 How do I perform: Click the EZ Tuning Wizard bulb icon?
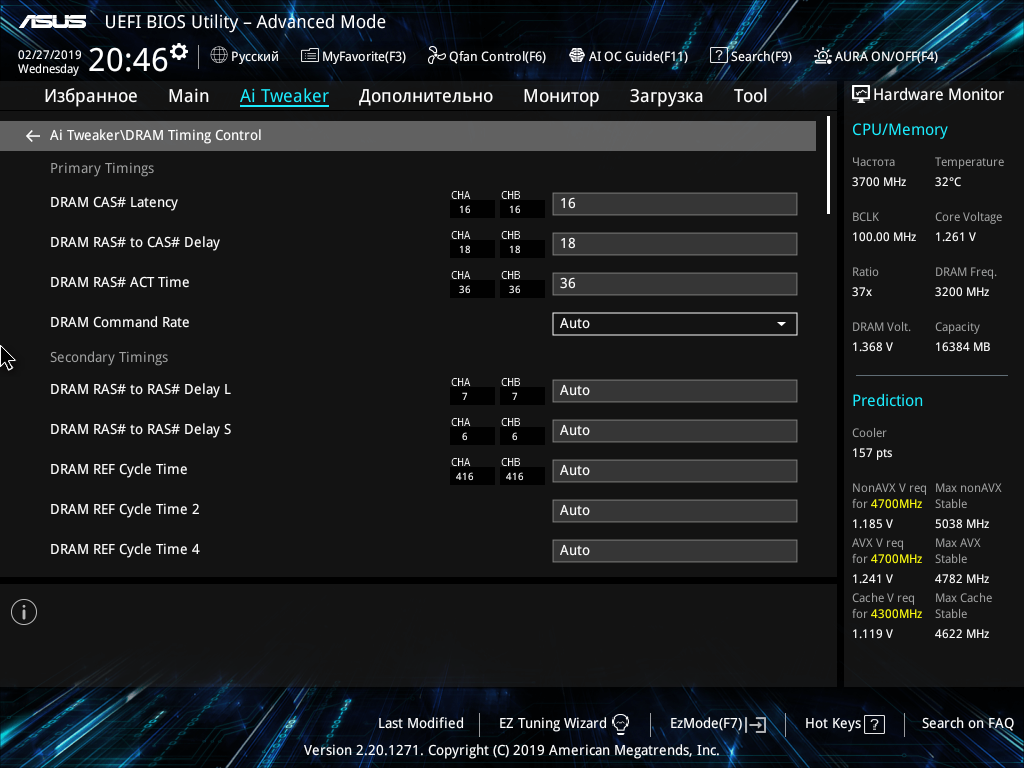pos(620,724)
